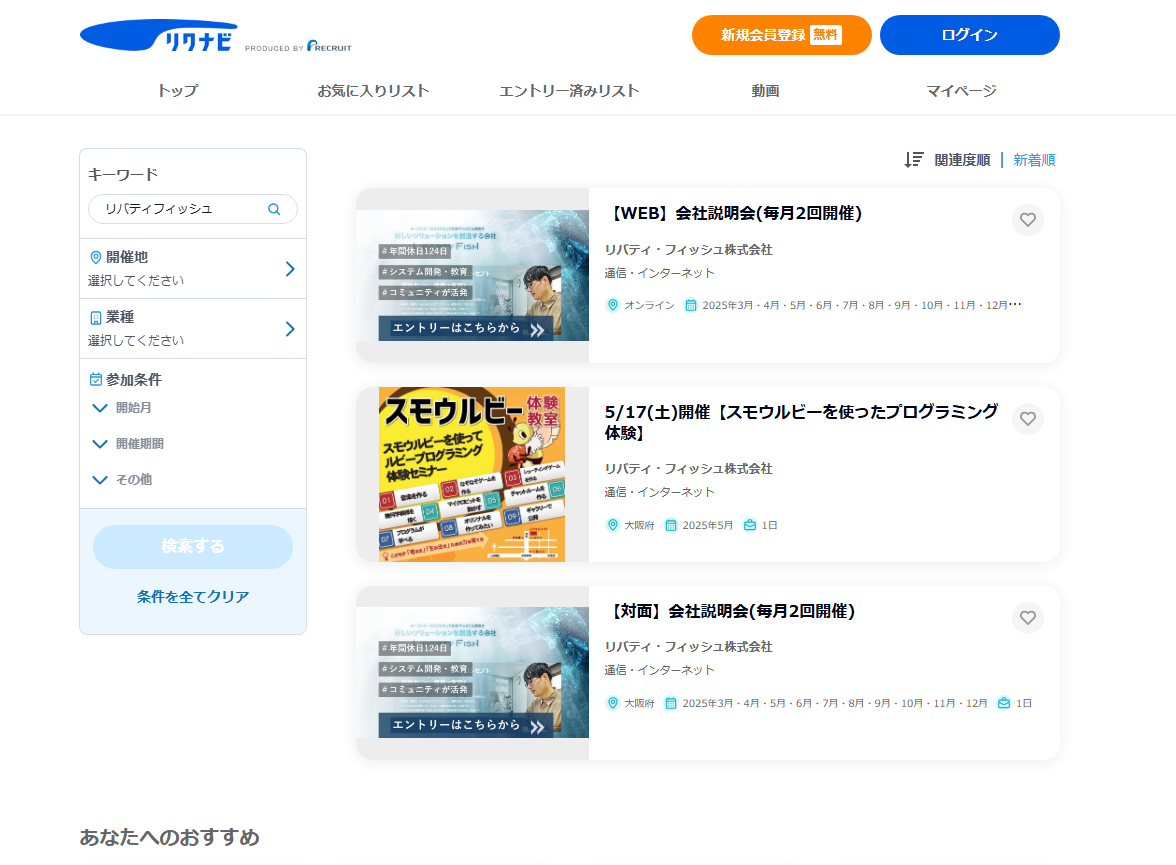Click the calendar icon in the 【対面】会社説明会 card
Screen dimensions: 1176x865
tap(671, 703)
